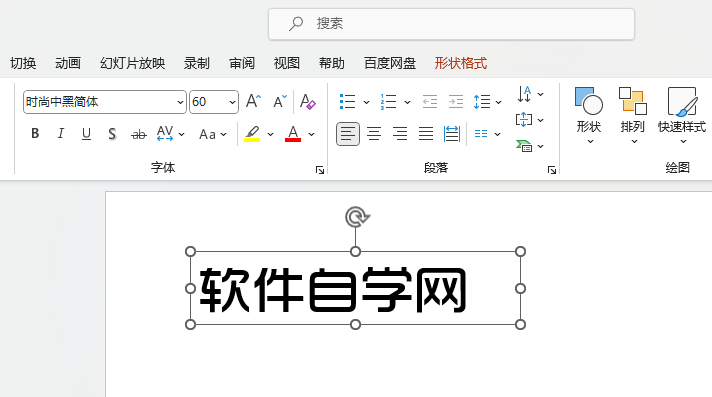Increase list indent level

[x=455, y=102]
